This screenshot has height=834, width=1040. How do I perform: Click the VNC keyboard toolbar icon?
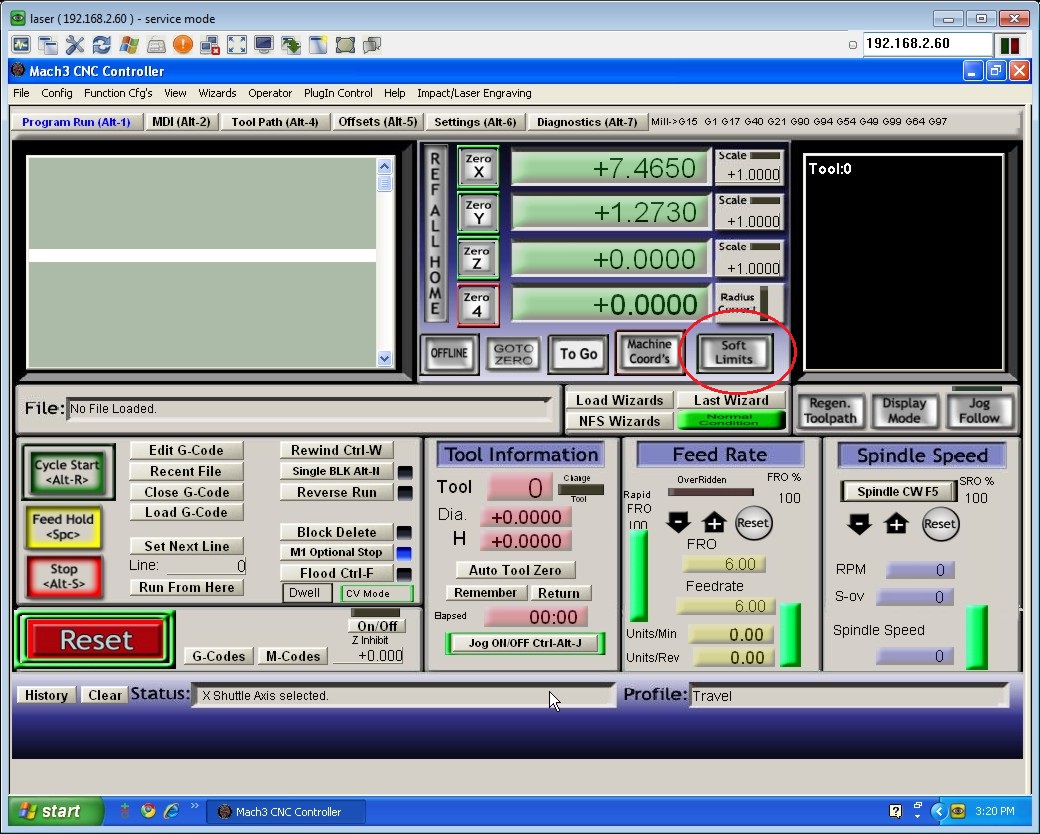156,44
